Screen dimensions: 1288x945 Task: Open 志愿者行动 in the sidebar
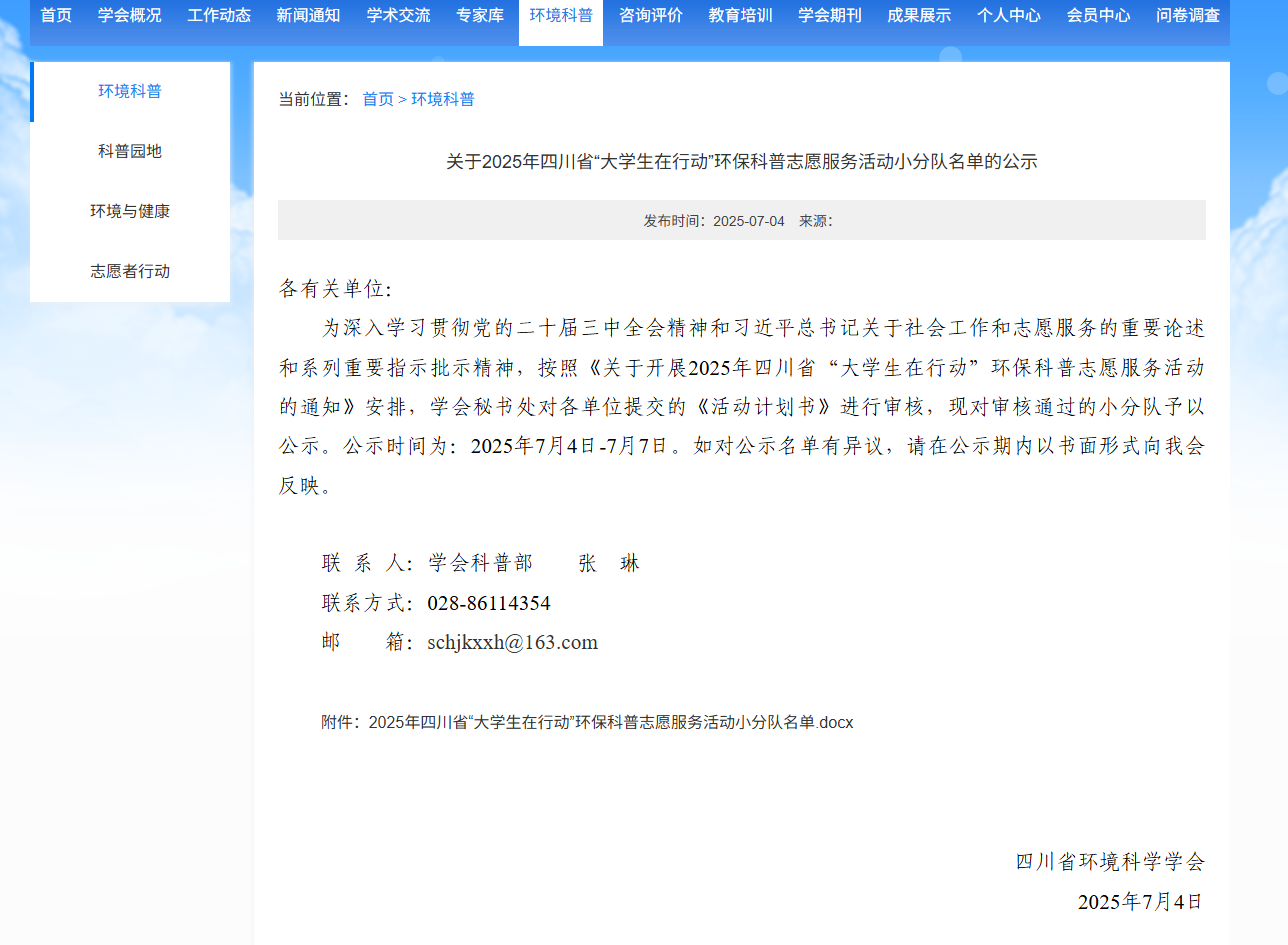[130, 272]
